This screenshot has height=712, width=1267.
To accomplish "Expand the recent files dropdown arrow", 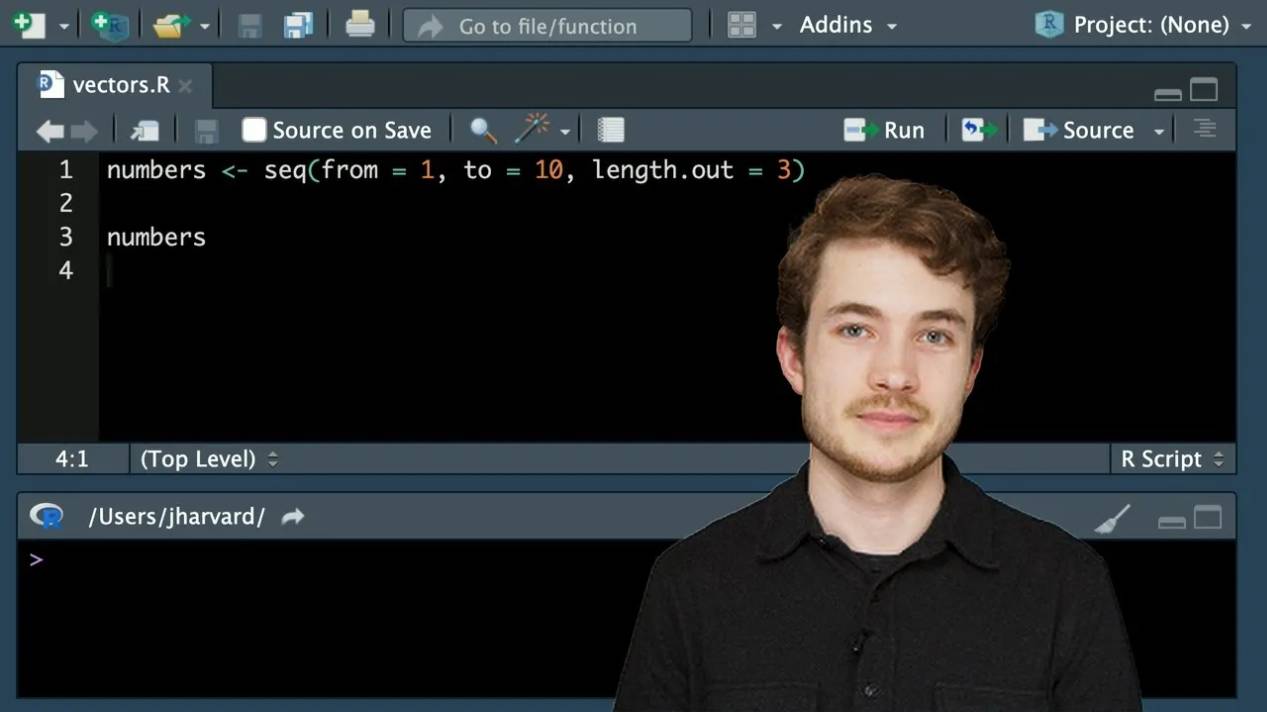I will coord(205,26).
